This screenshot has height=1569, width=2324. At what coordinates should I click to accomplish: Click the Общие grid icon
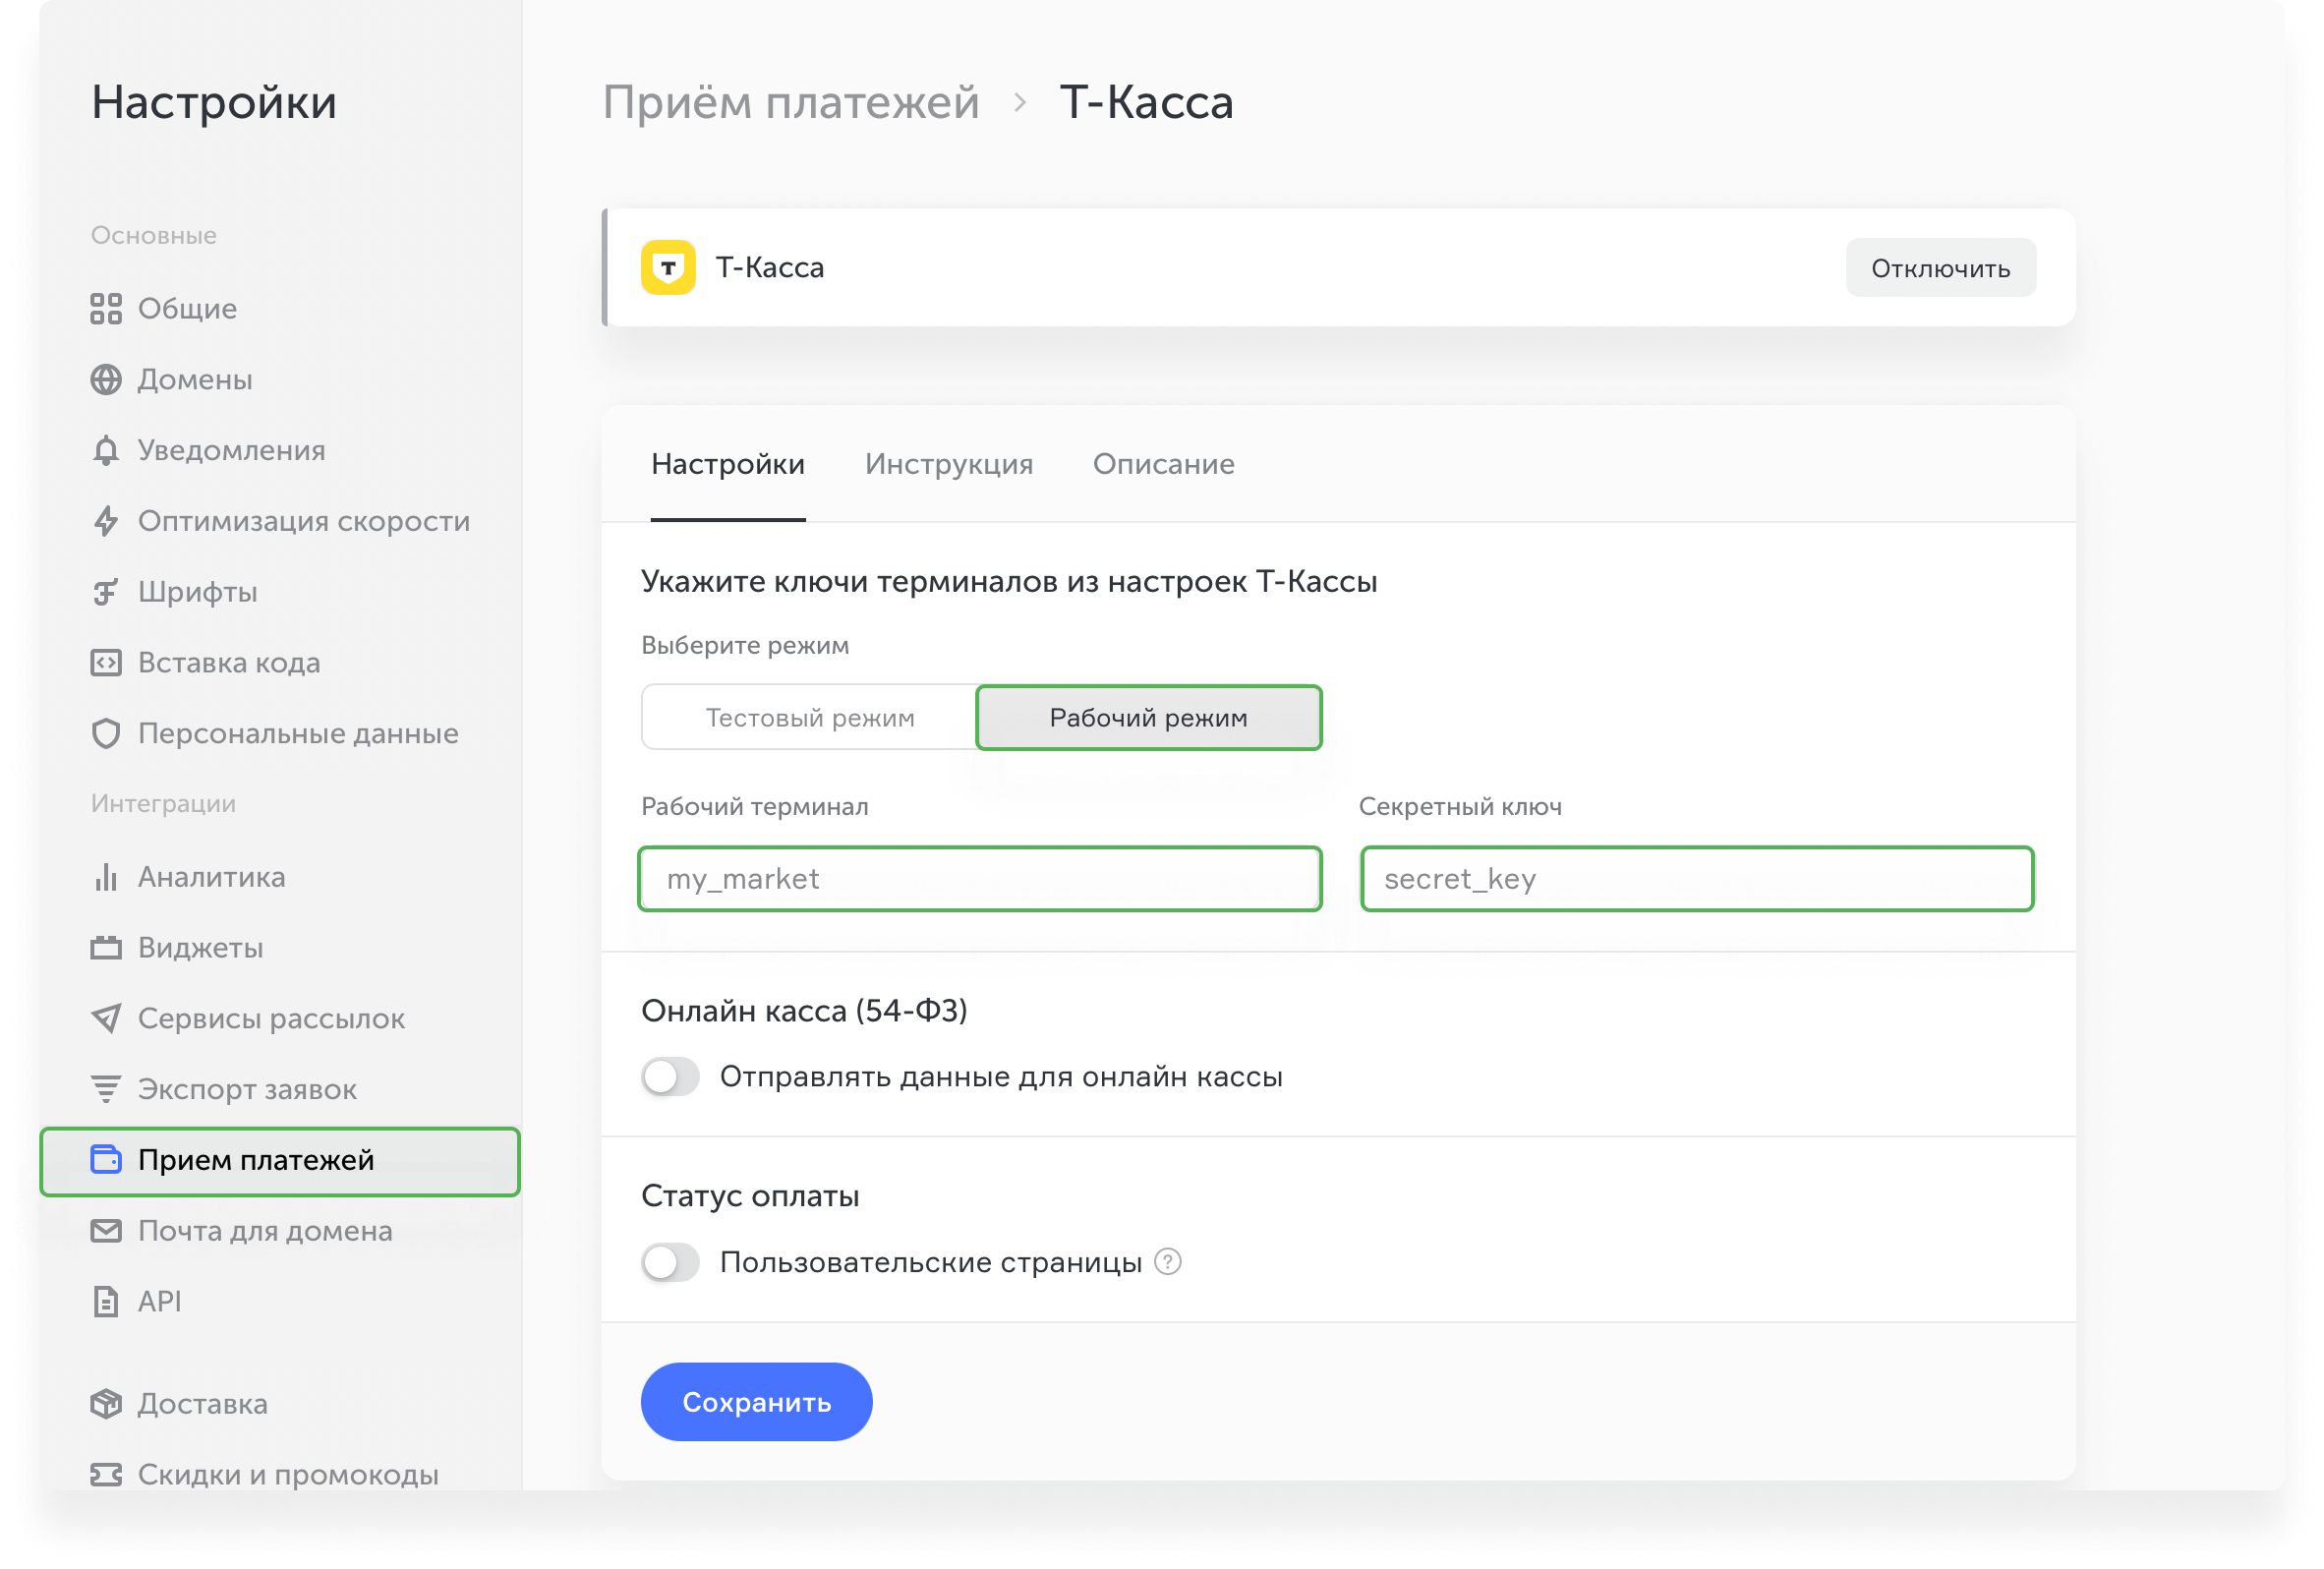click(x=106, y=309)
